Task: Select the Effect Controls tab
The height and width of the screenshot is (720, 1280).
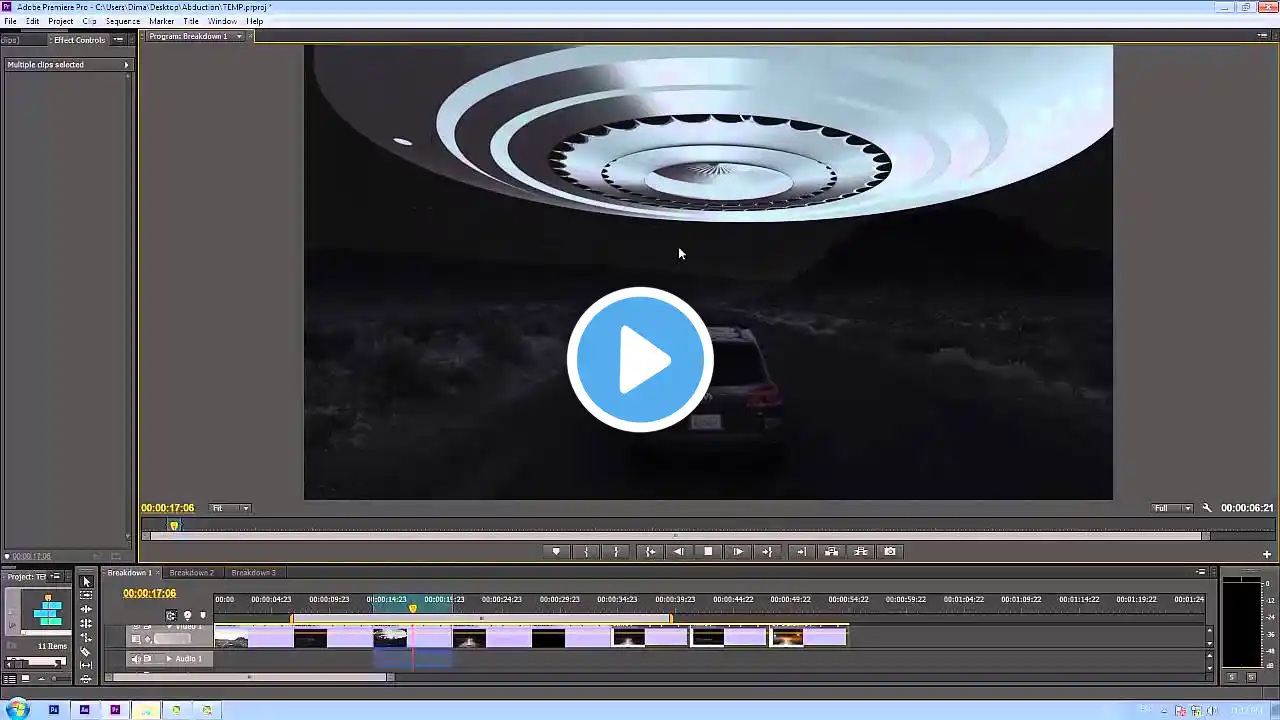Action: (x=79, y=40)
